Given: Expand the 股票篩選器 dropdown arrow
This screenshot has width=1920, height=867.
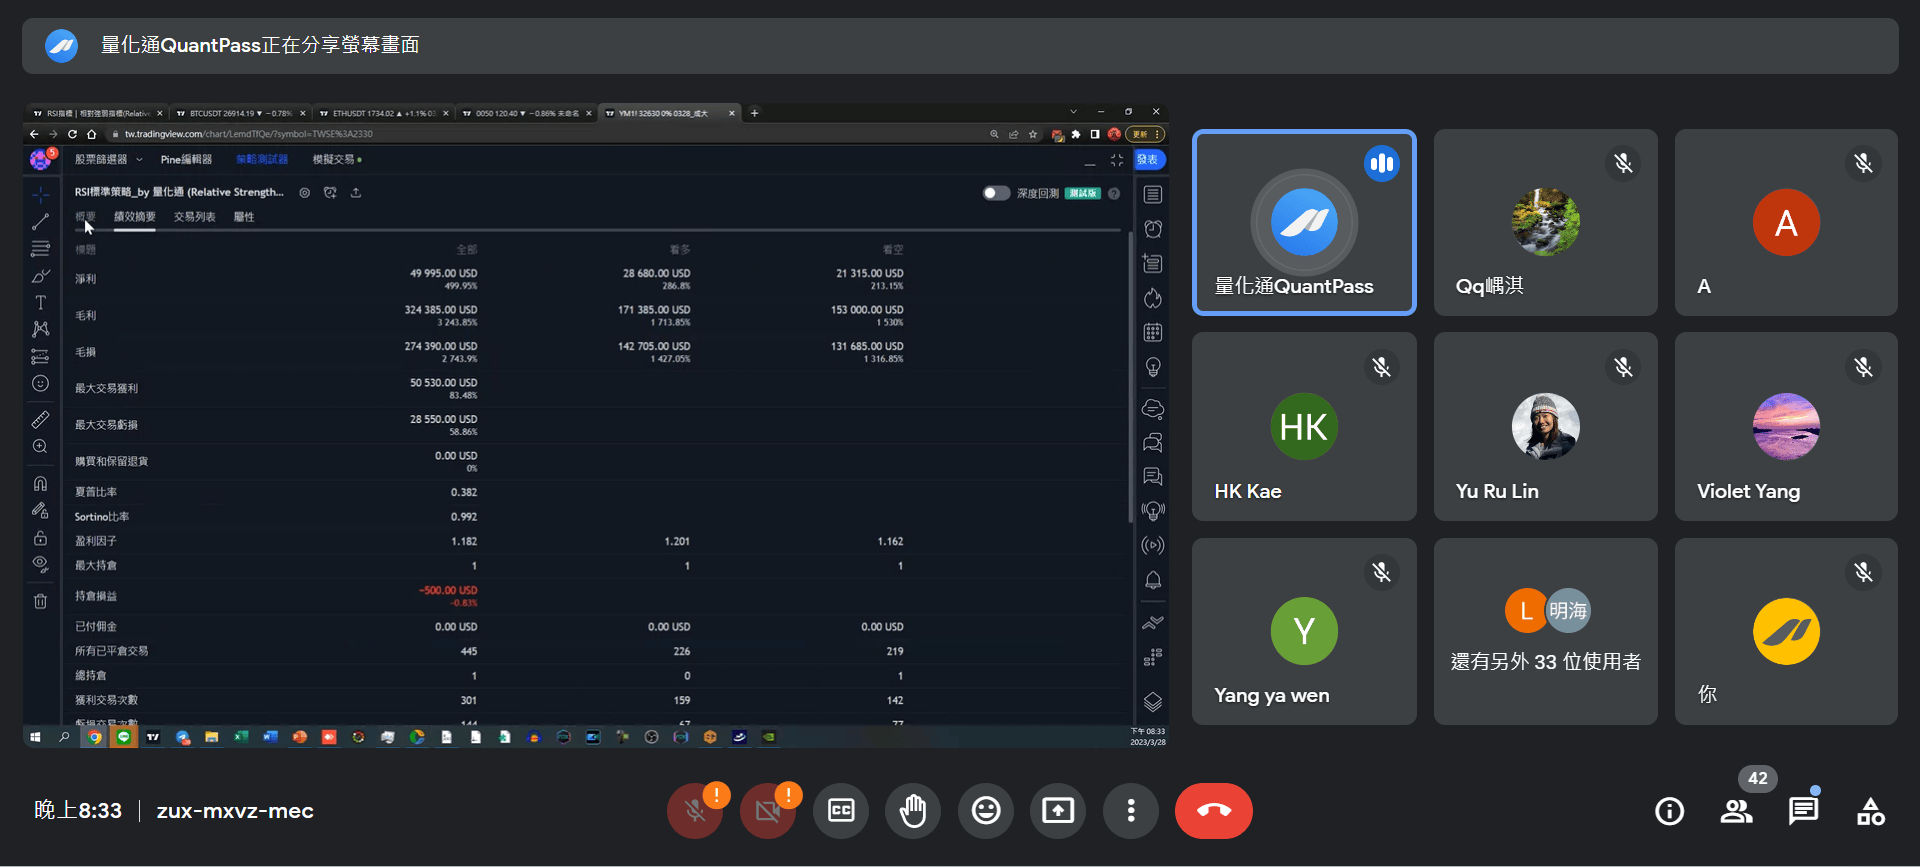Looking at the screenshot, I should click(140, 159).
